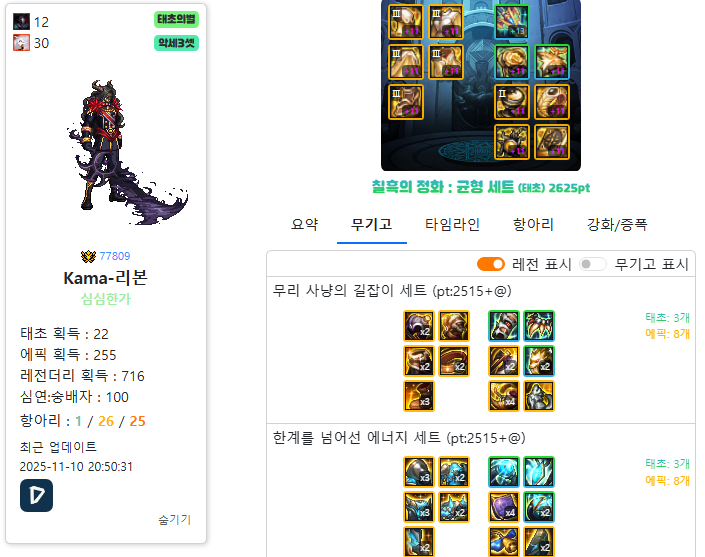Click the green claw item in 길잡이 set
Screen dimensions: 705x557
tap(539, 326)
